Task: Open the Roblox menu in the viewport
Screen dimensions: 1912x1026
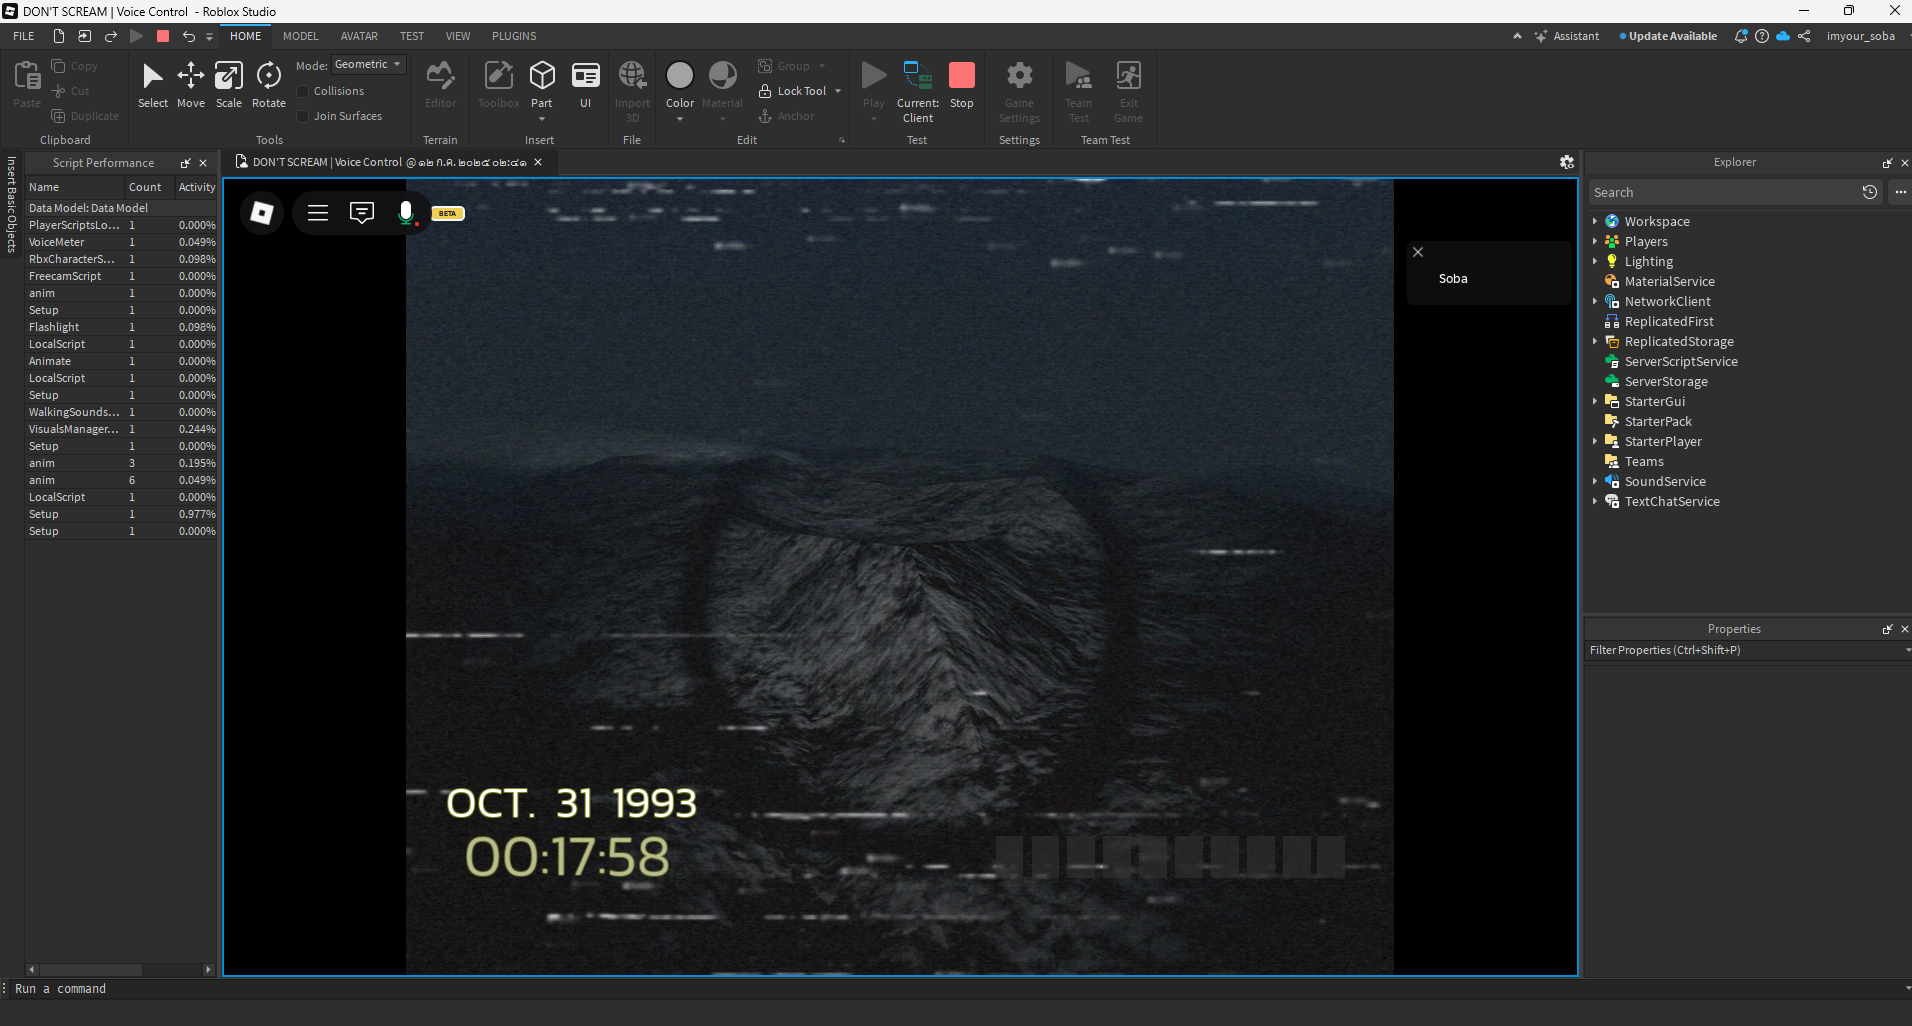Action: coord(262,213)
